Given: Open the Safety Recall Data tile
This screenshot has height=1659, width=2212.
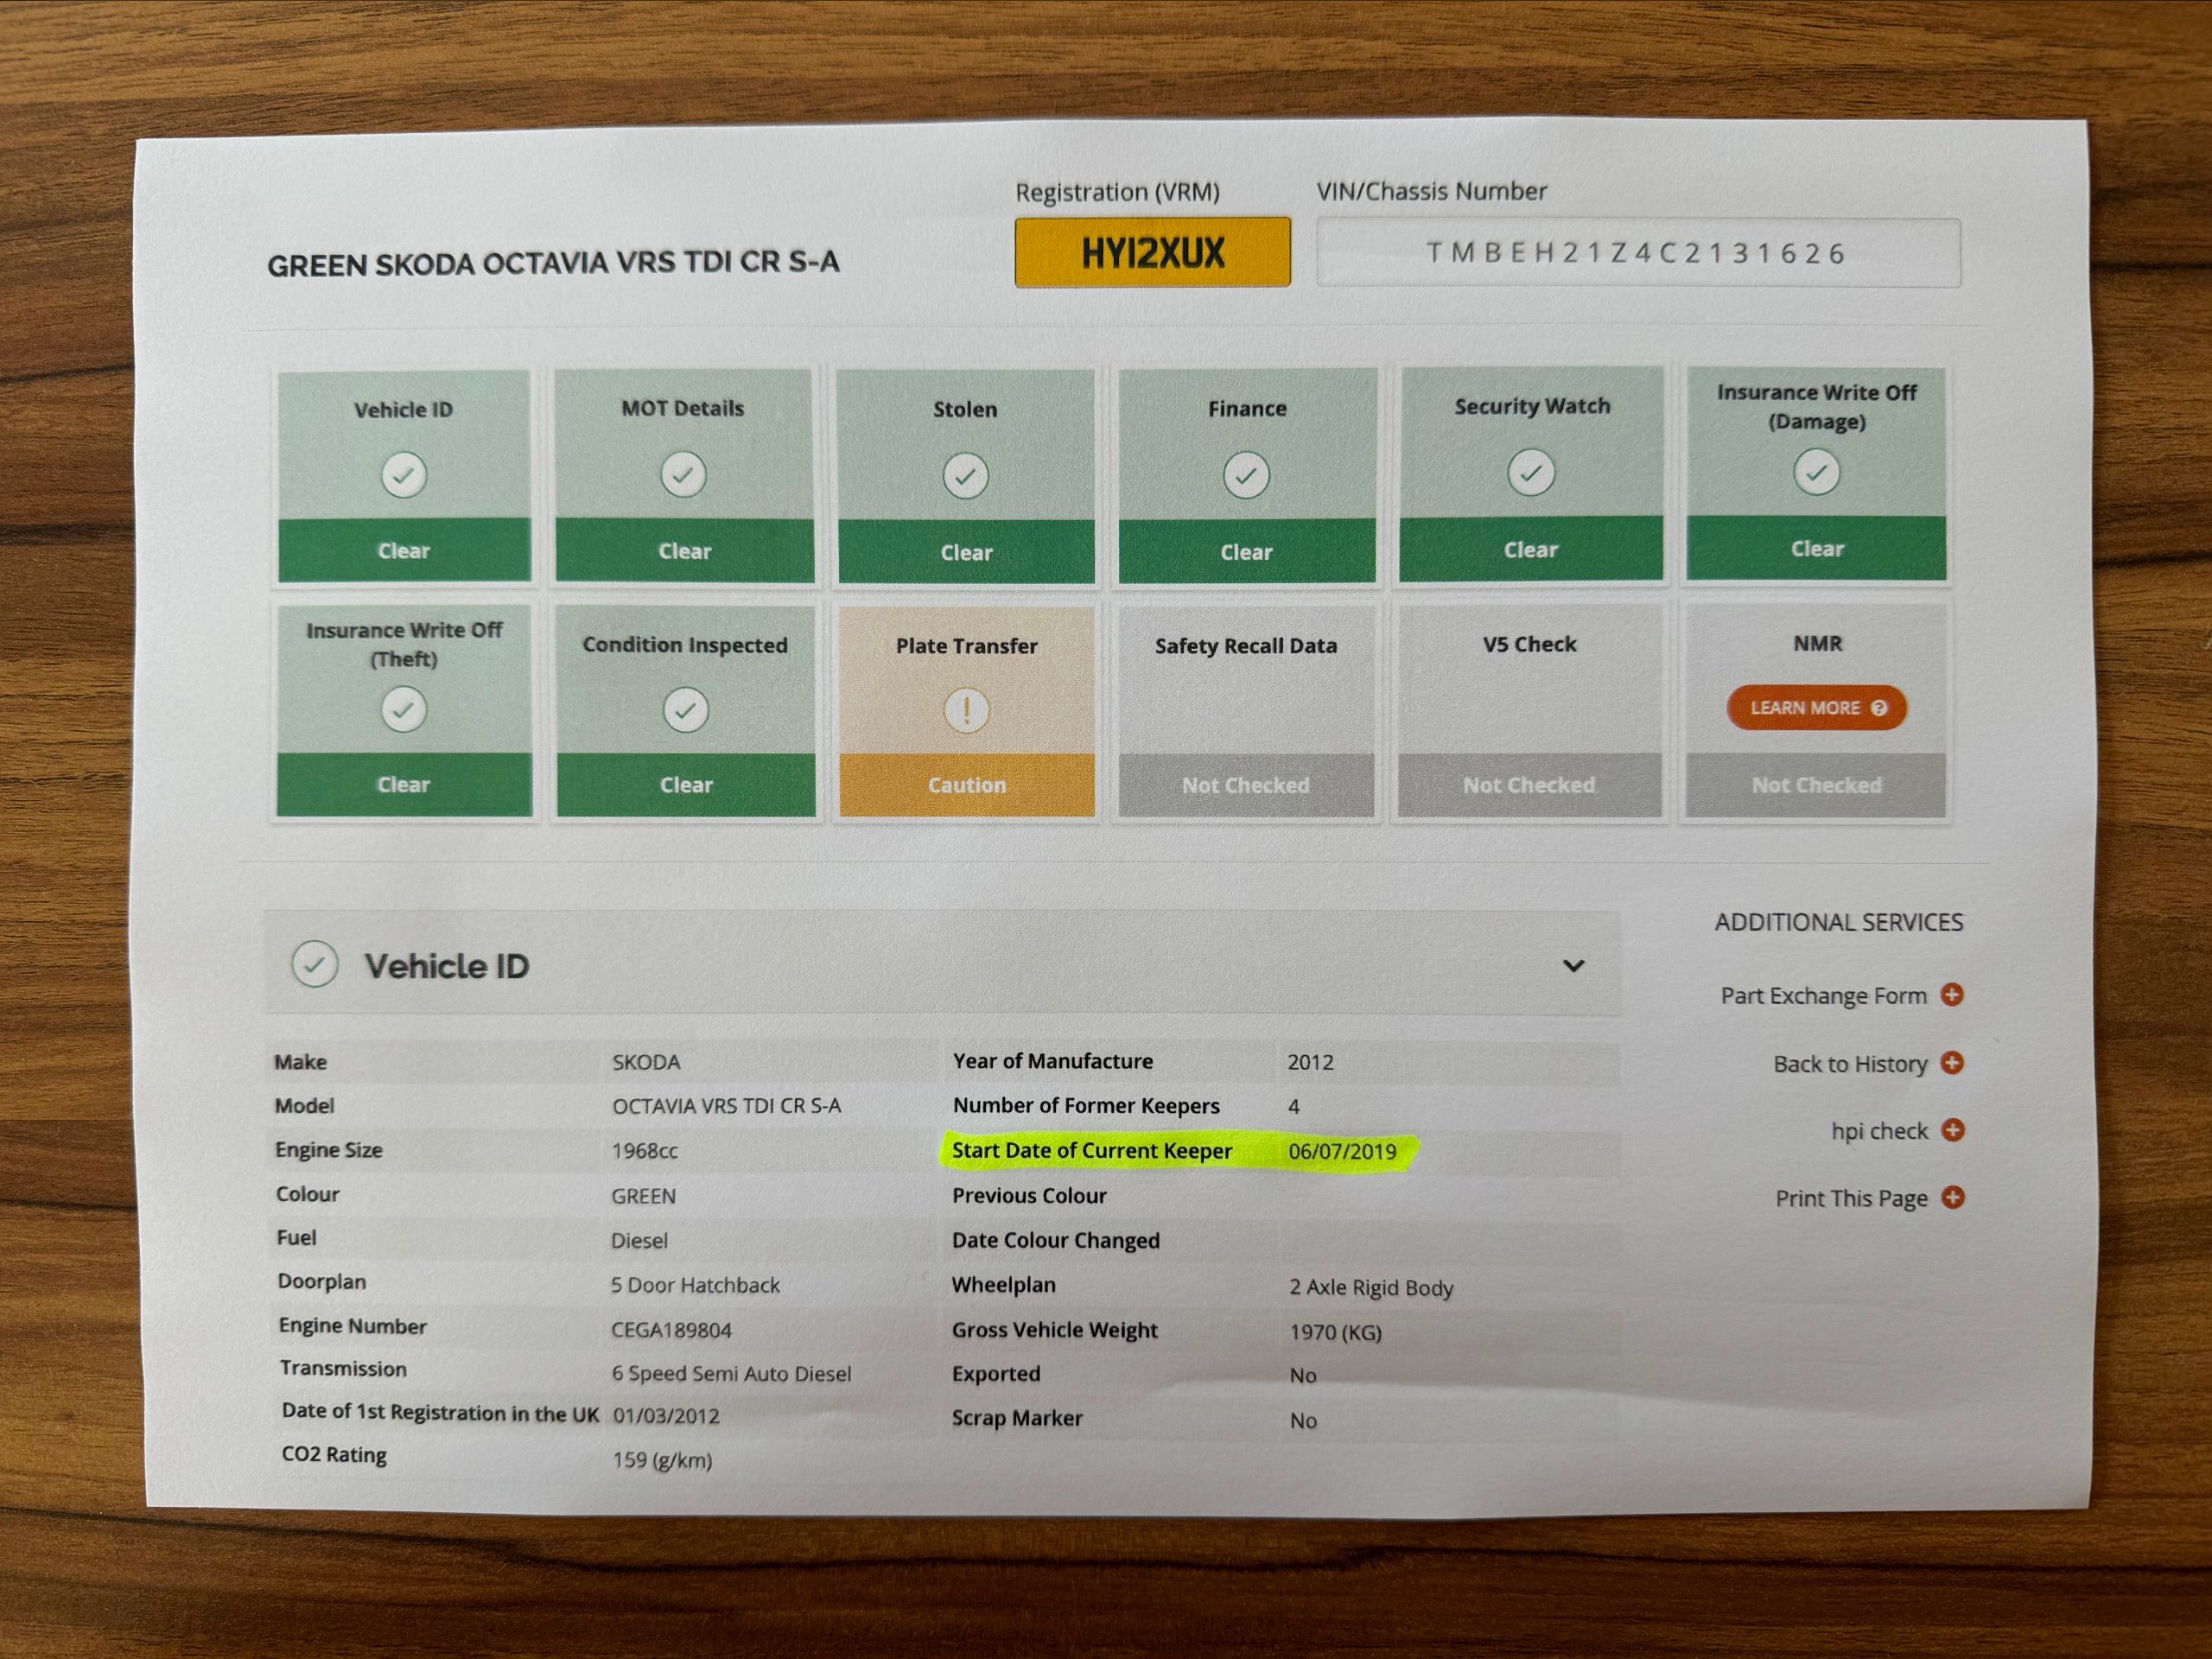Looking at the screenshot, I should click(x=1246, y=711).
